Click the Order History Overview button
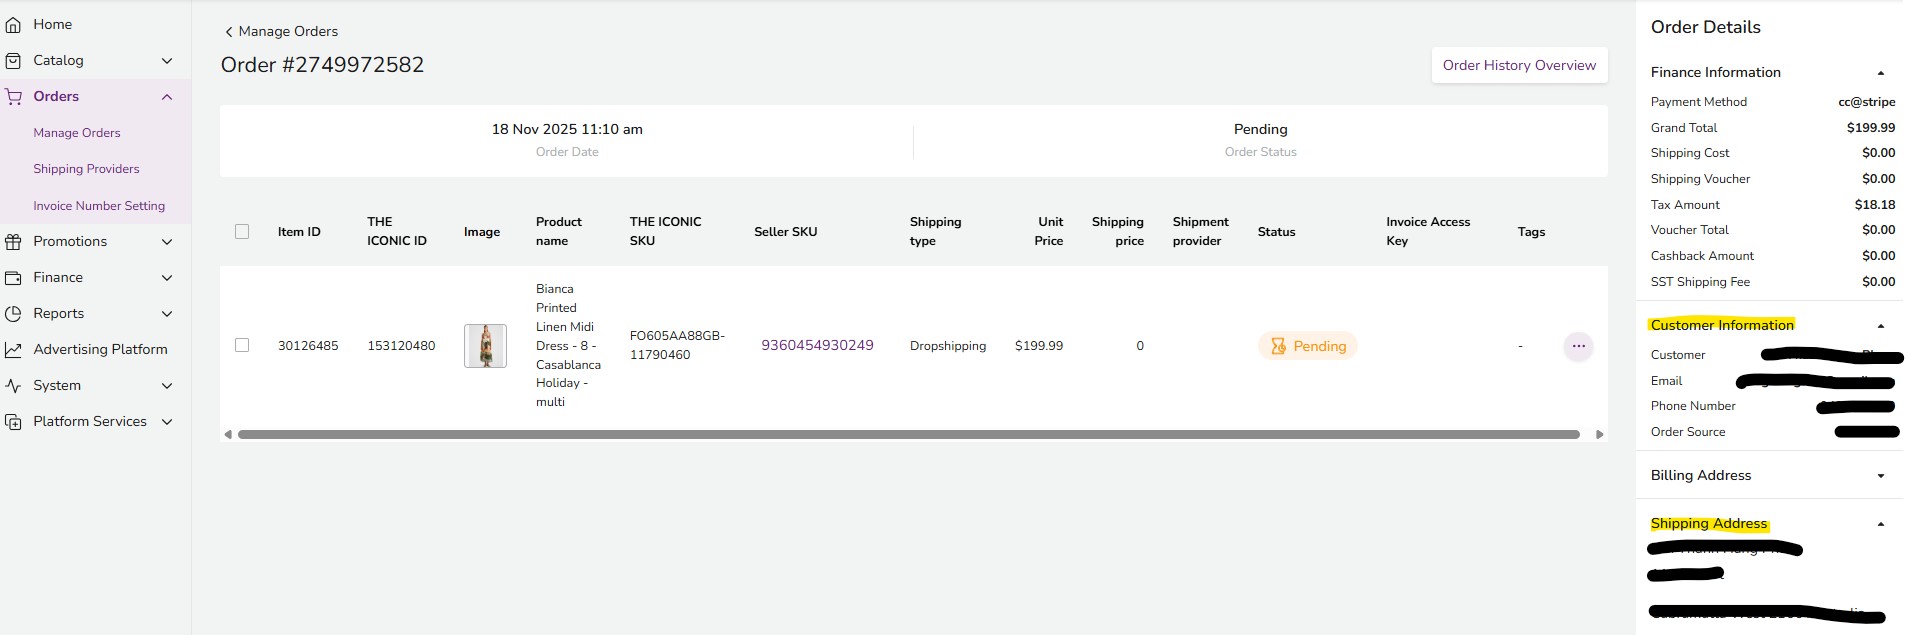This screenshot has height=635, width=1905. [1518, 65]
